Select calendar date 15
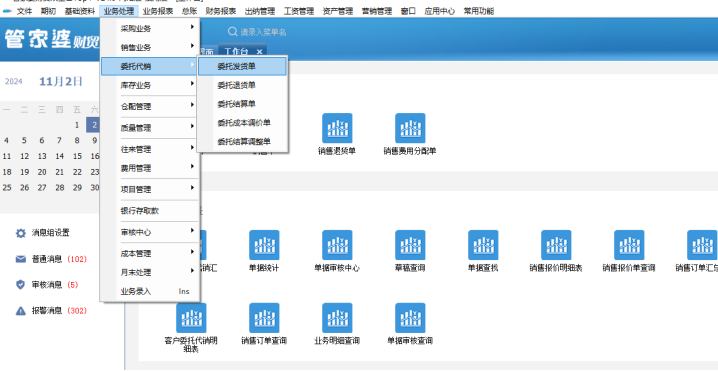Image resolution: width=718 pixels, height=371 pixels. point(77,156)
